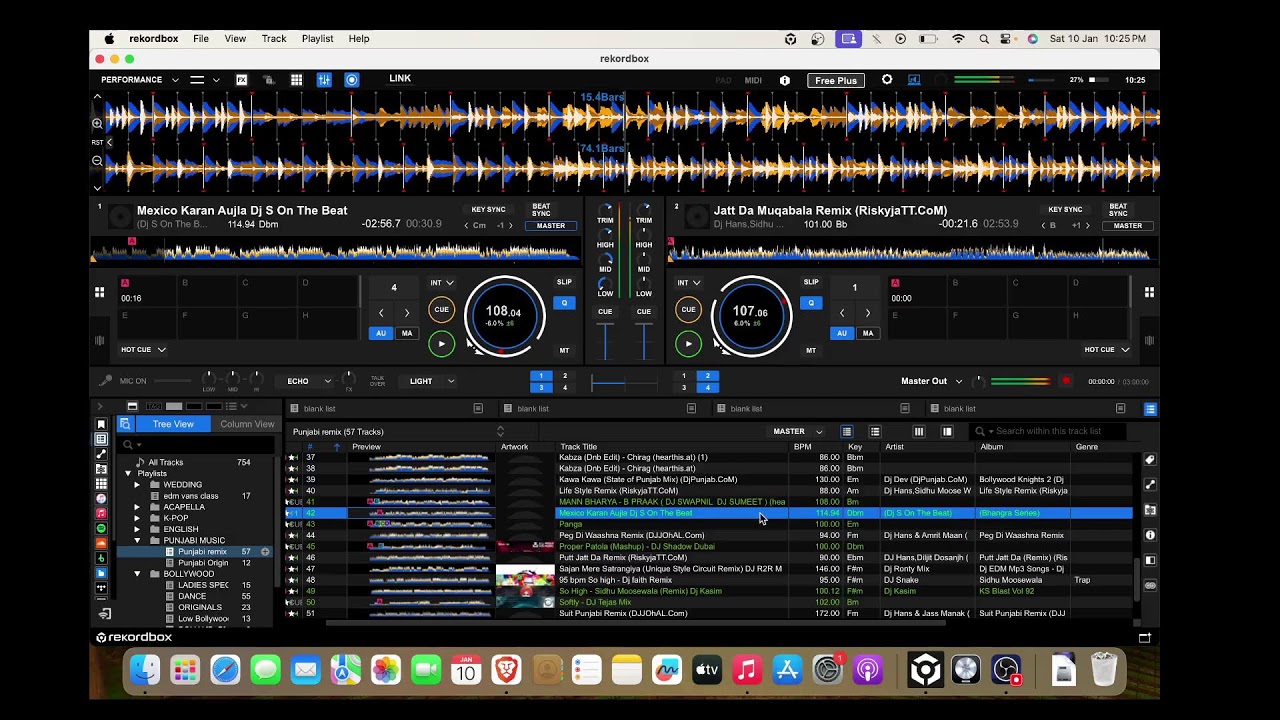
Task: Open deck 2 HOT CUE pad mode dropdown
Action: tap(1108, 350)
